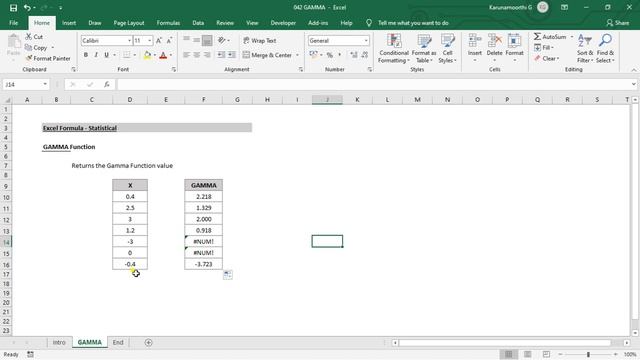Click the Select All corner button
Image resolution: width=640 pixels, height=360 pixels.
point(7,100)
